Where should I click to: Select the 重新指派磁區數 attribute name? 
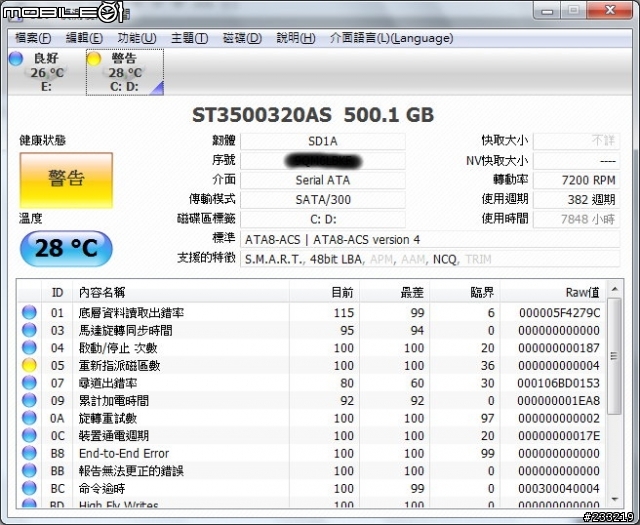click(x=119, y=365)
